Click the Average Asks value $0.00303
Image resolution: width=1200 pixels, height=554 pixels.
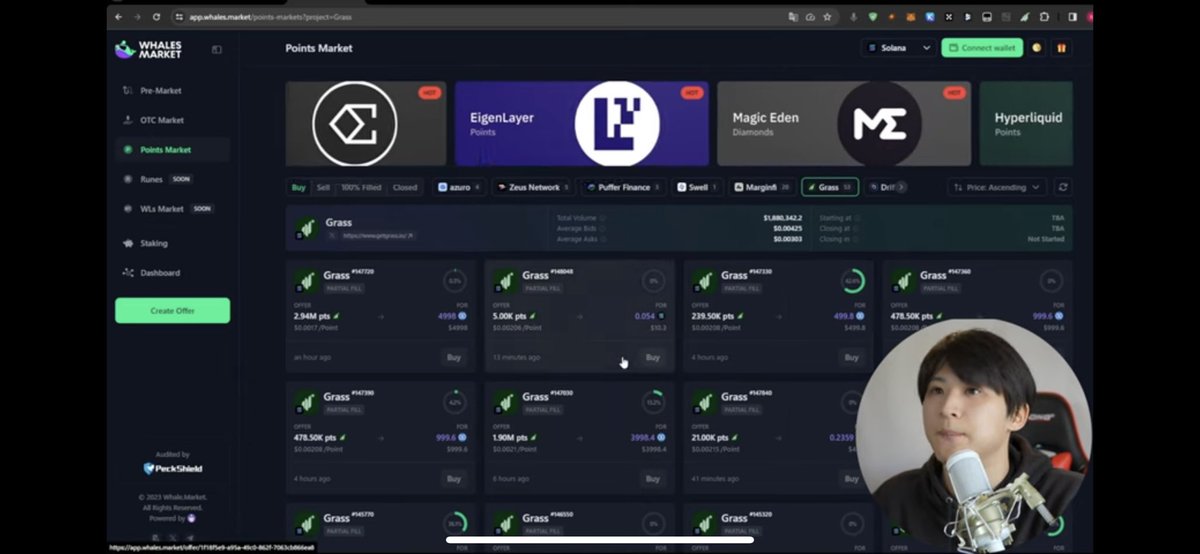point(787,239)
